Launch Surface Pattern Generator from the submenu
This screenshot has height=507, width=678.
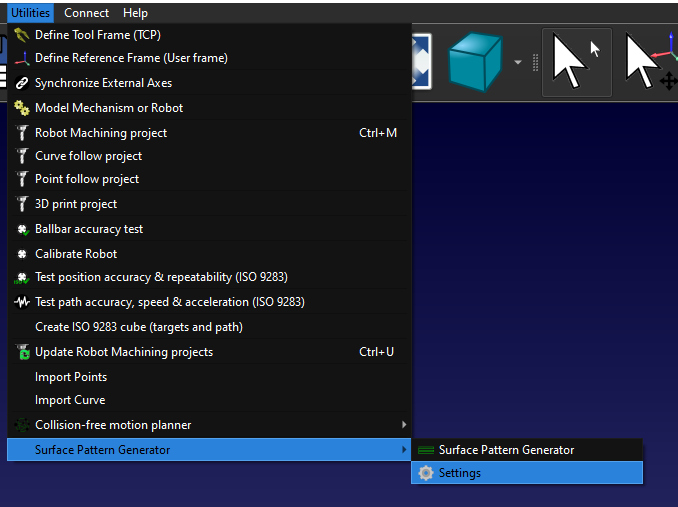(527, 450)
